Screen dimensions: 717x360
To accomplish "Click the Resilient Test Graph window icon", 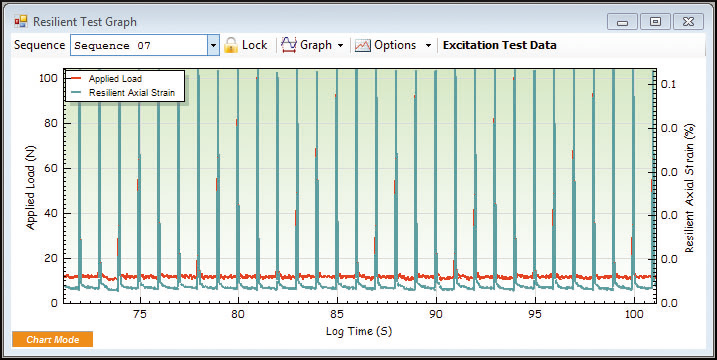I will point(21,21).
